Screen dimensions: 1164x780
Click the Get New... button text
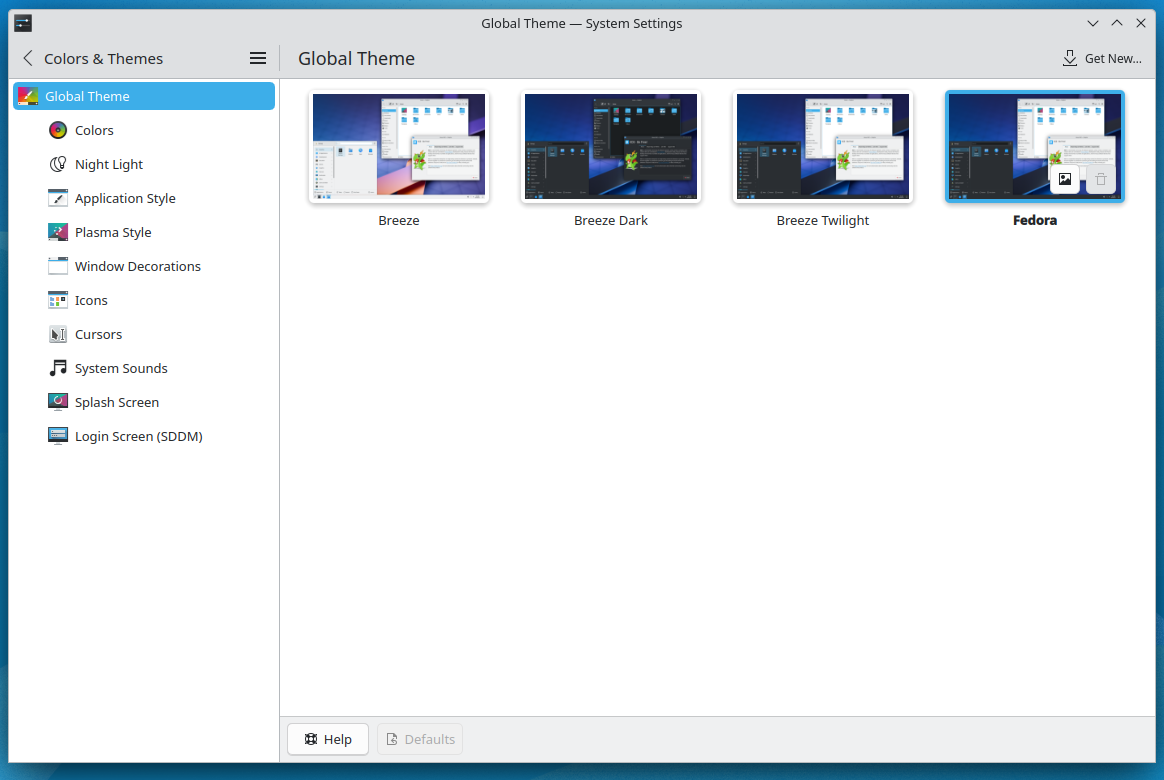tap(1113, 59)
